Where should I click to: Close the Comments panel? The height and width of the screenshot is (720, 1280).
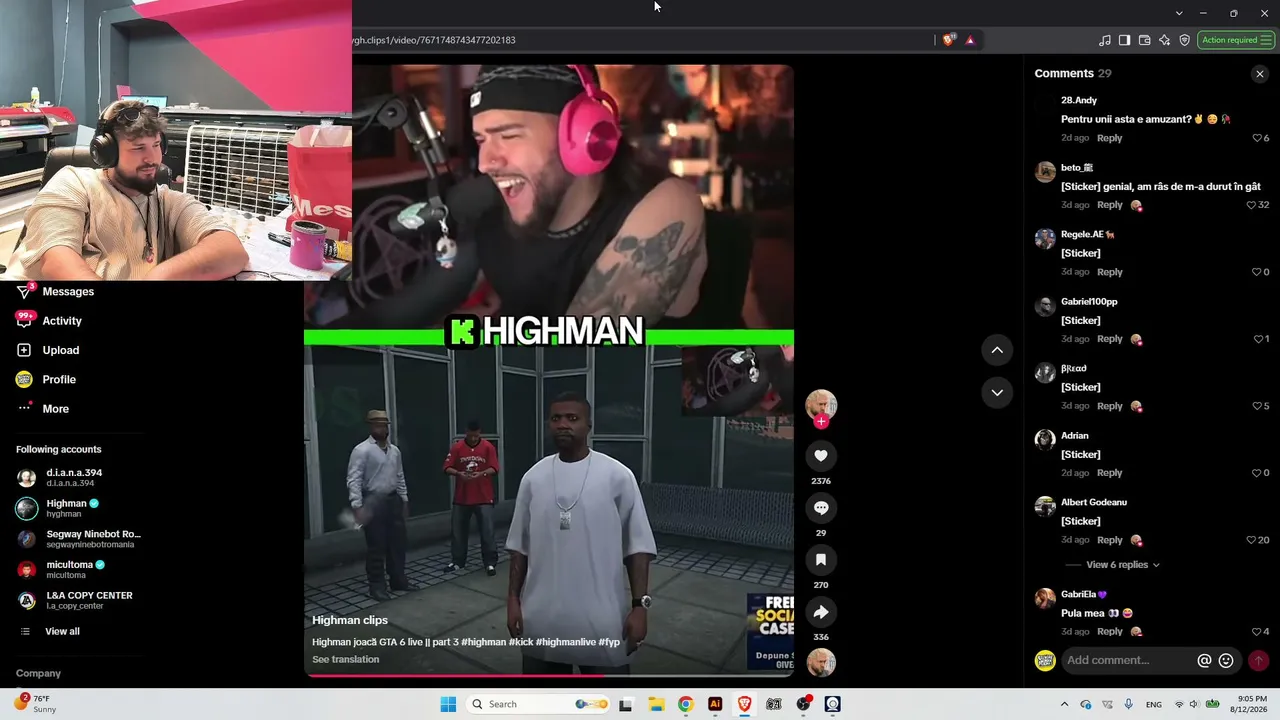tap(1260, 74)
